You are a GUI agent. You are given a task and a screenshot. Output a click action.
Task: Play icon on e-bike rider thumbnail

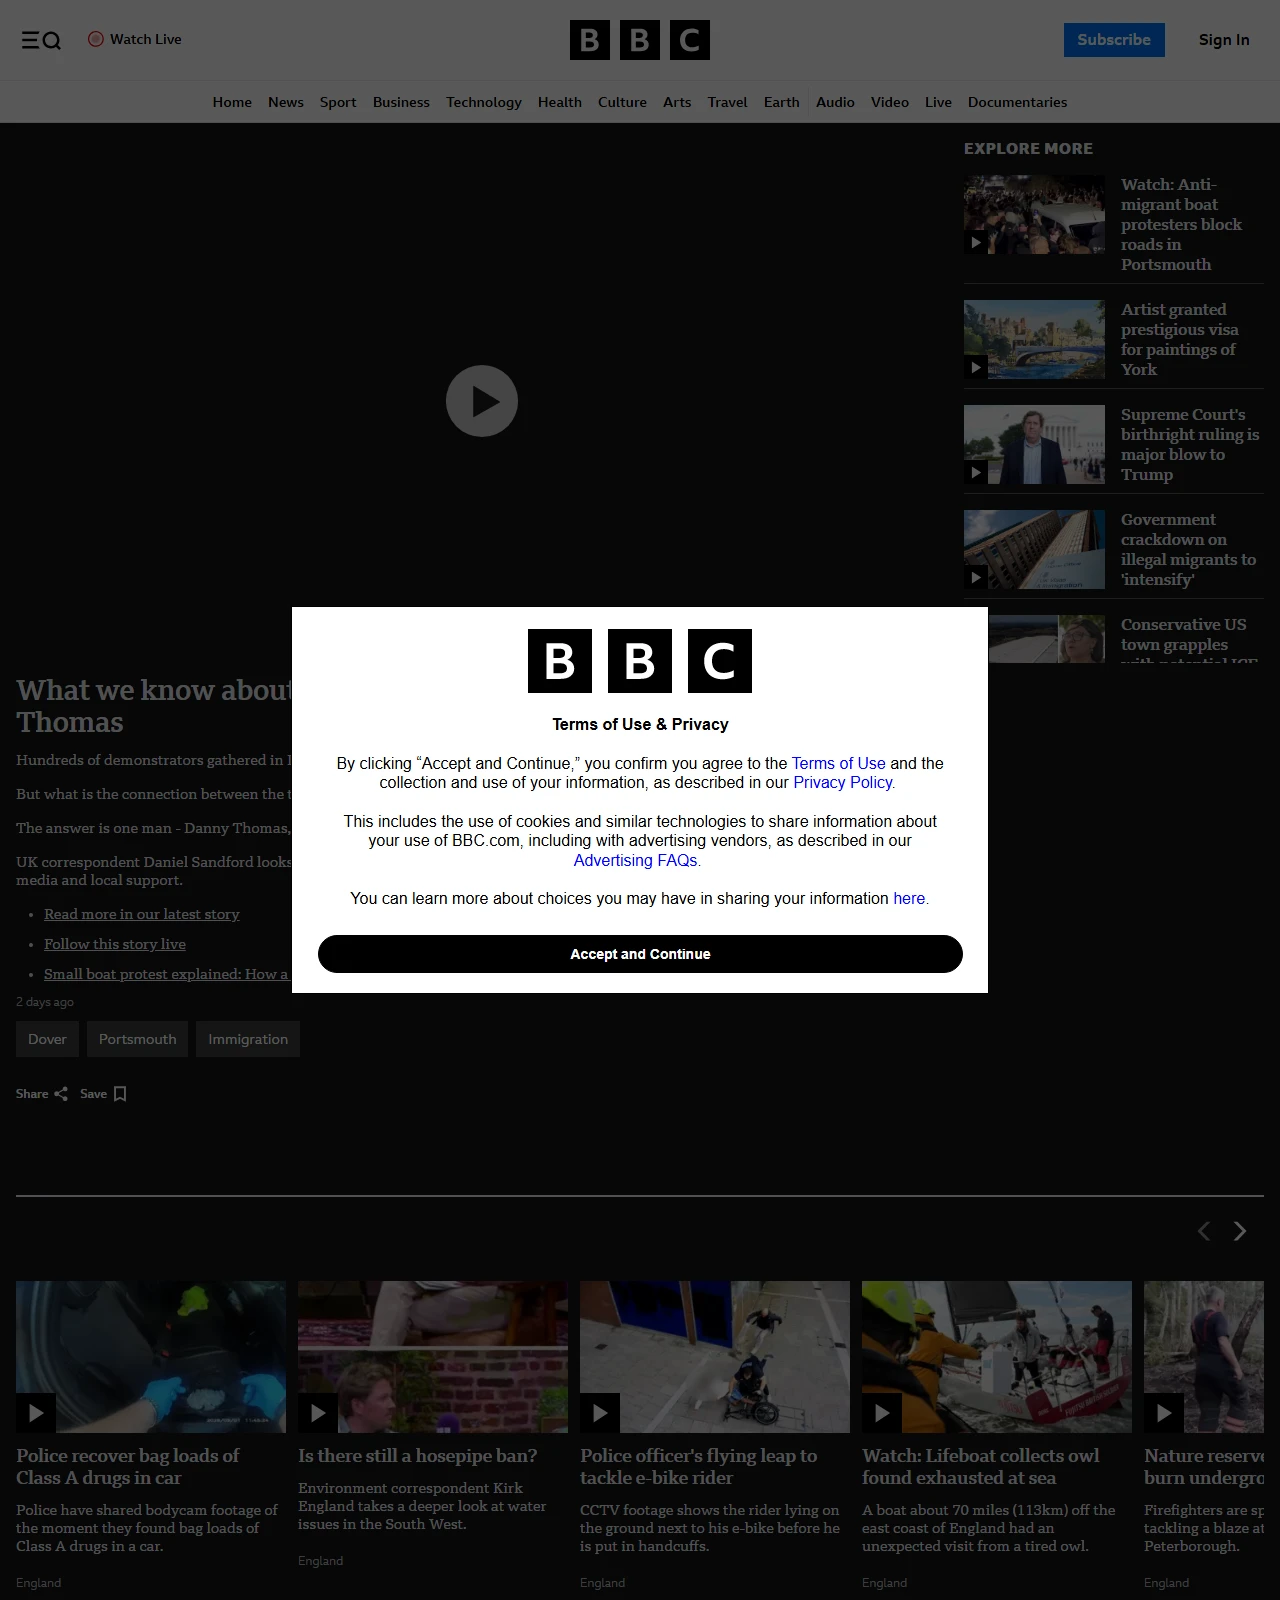[600, 1413]
